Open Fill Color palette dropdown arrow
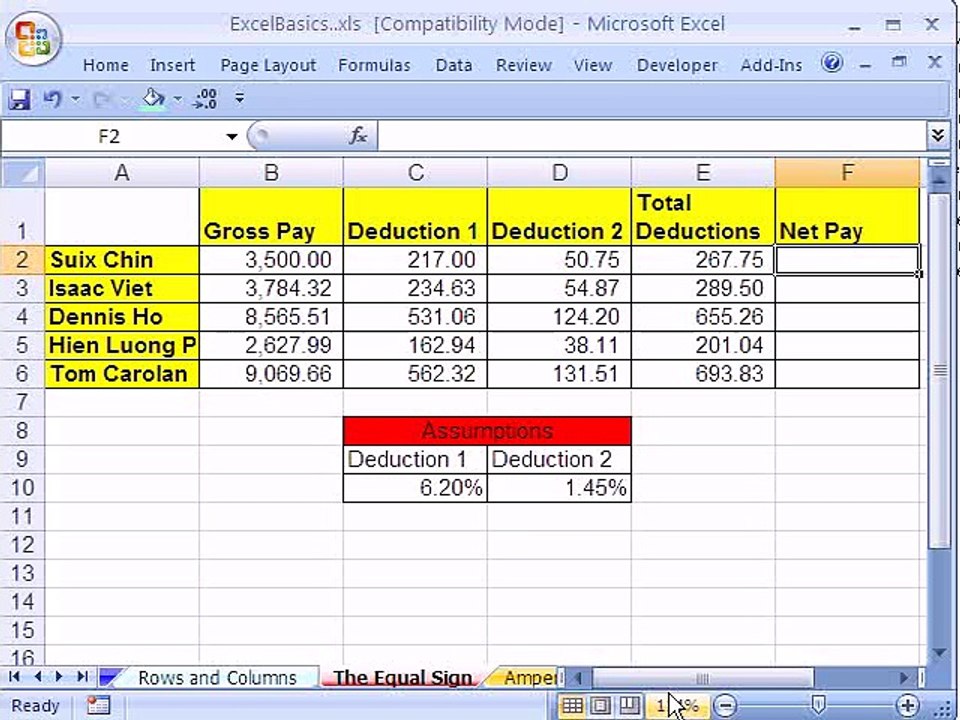Viewport: 960px width, 720px height. pos(178,99)
